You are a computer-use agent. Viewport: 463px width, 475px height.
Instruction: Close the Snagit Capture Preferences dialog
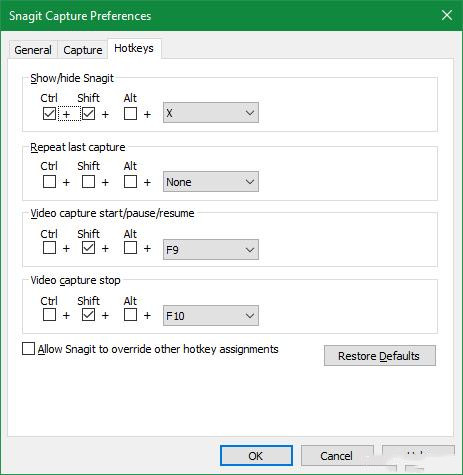click(447, 15)
